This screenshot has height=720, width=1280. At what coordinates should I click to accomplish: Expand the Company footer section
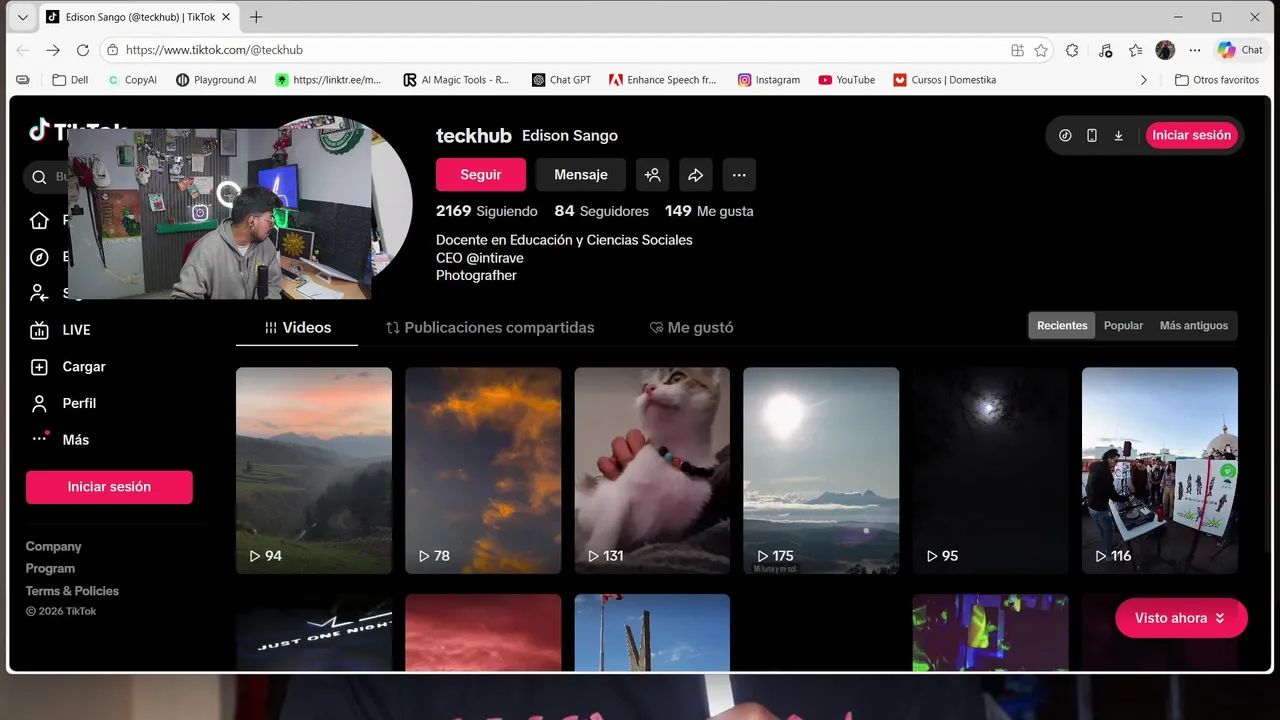(x=54, y=546)
